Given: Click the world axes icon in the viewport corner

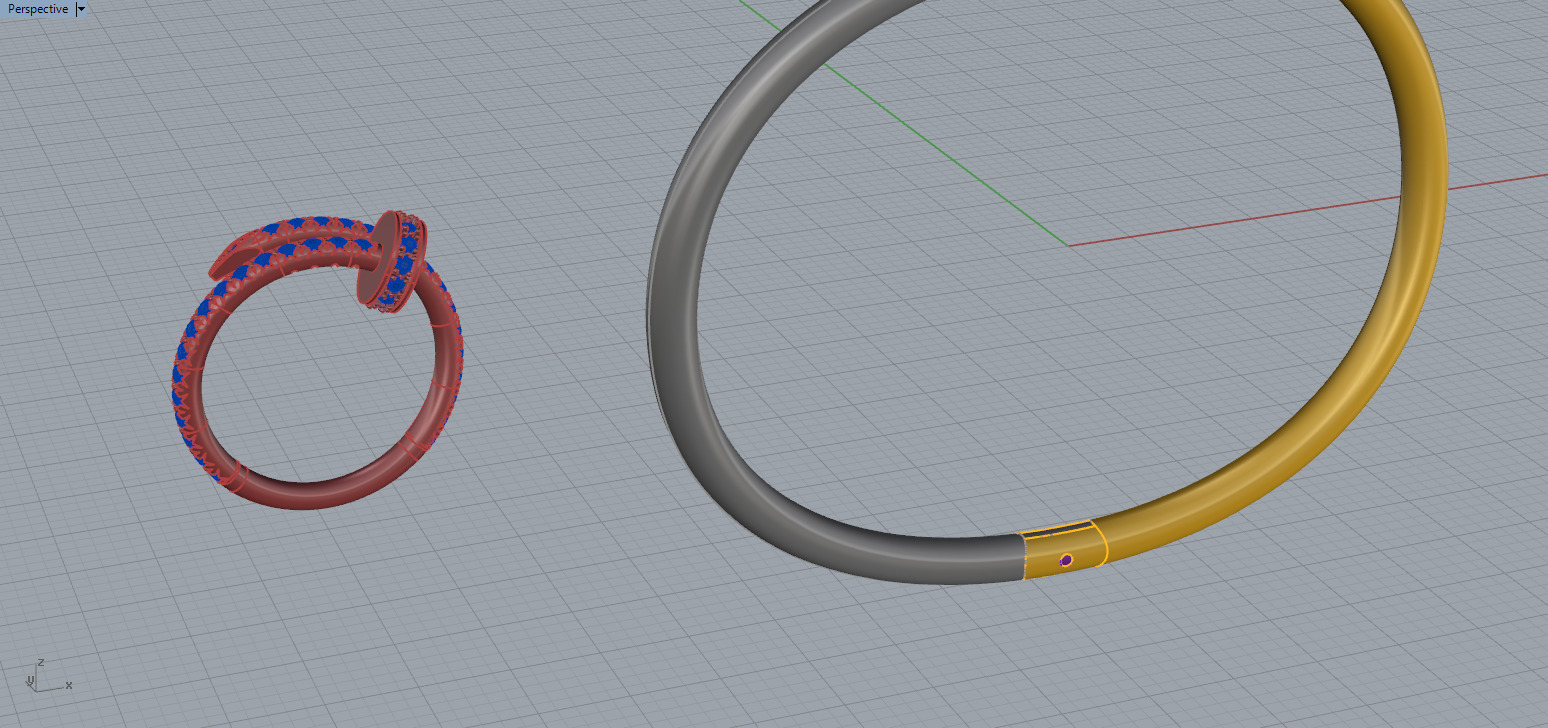Looking at the screenshot, I should tap(47, 677).
